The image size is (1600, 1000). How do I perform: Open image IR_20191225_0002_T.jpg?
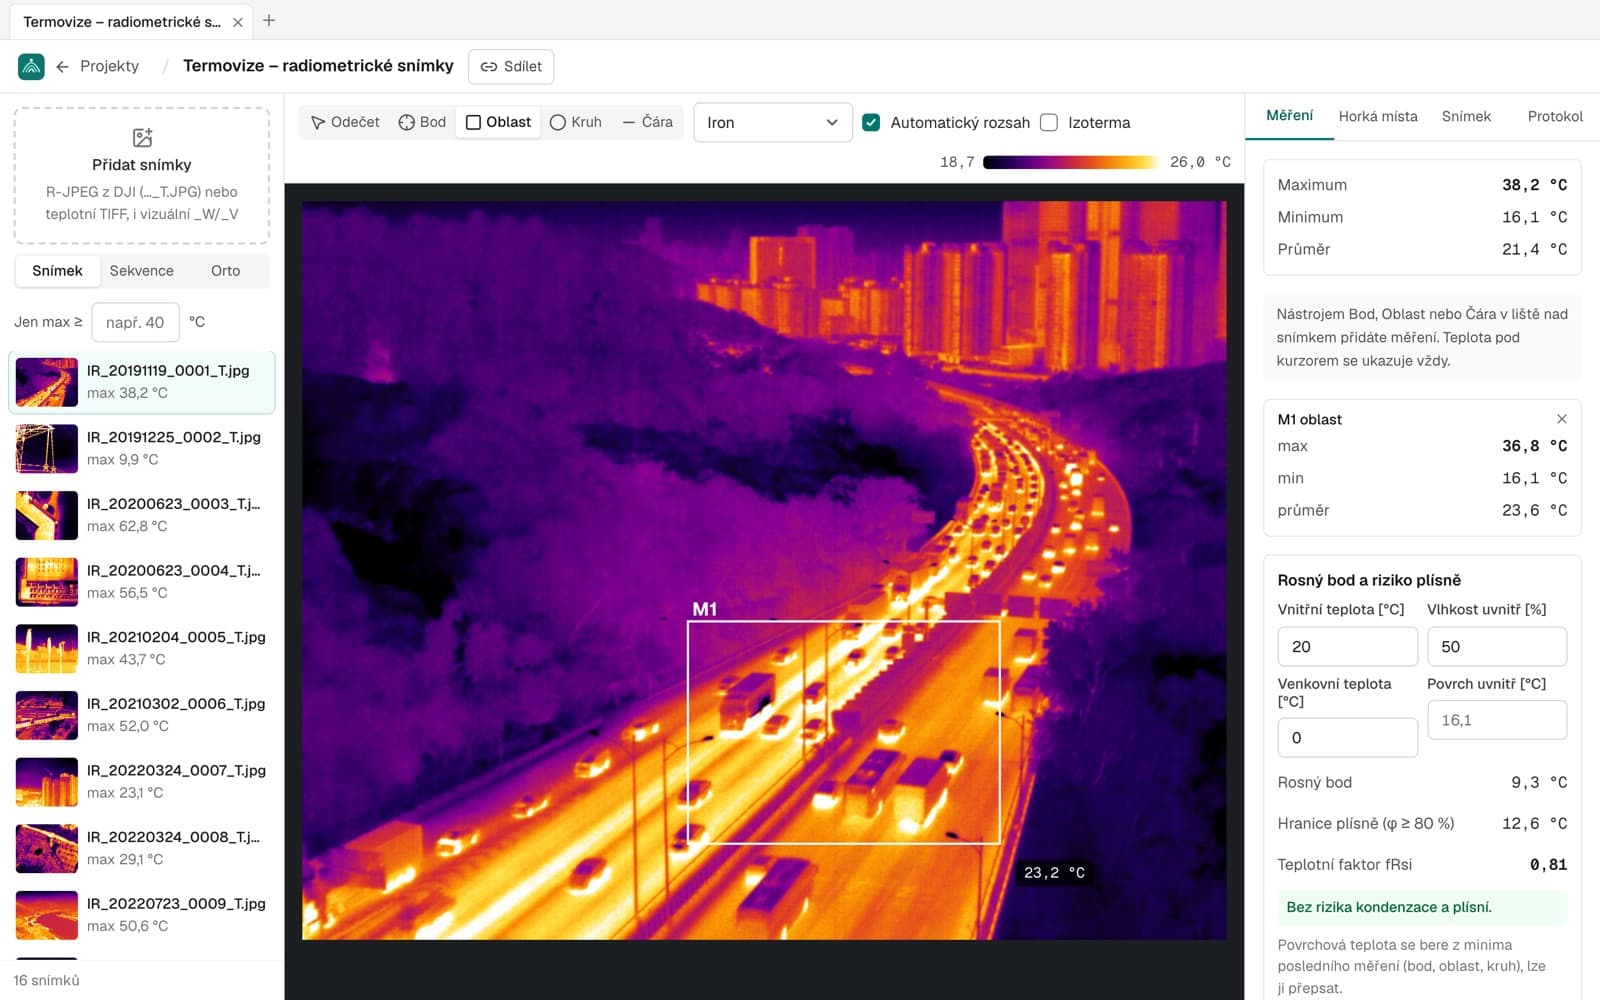click(142, 448)
